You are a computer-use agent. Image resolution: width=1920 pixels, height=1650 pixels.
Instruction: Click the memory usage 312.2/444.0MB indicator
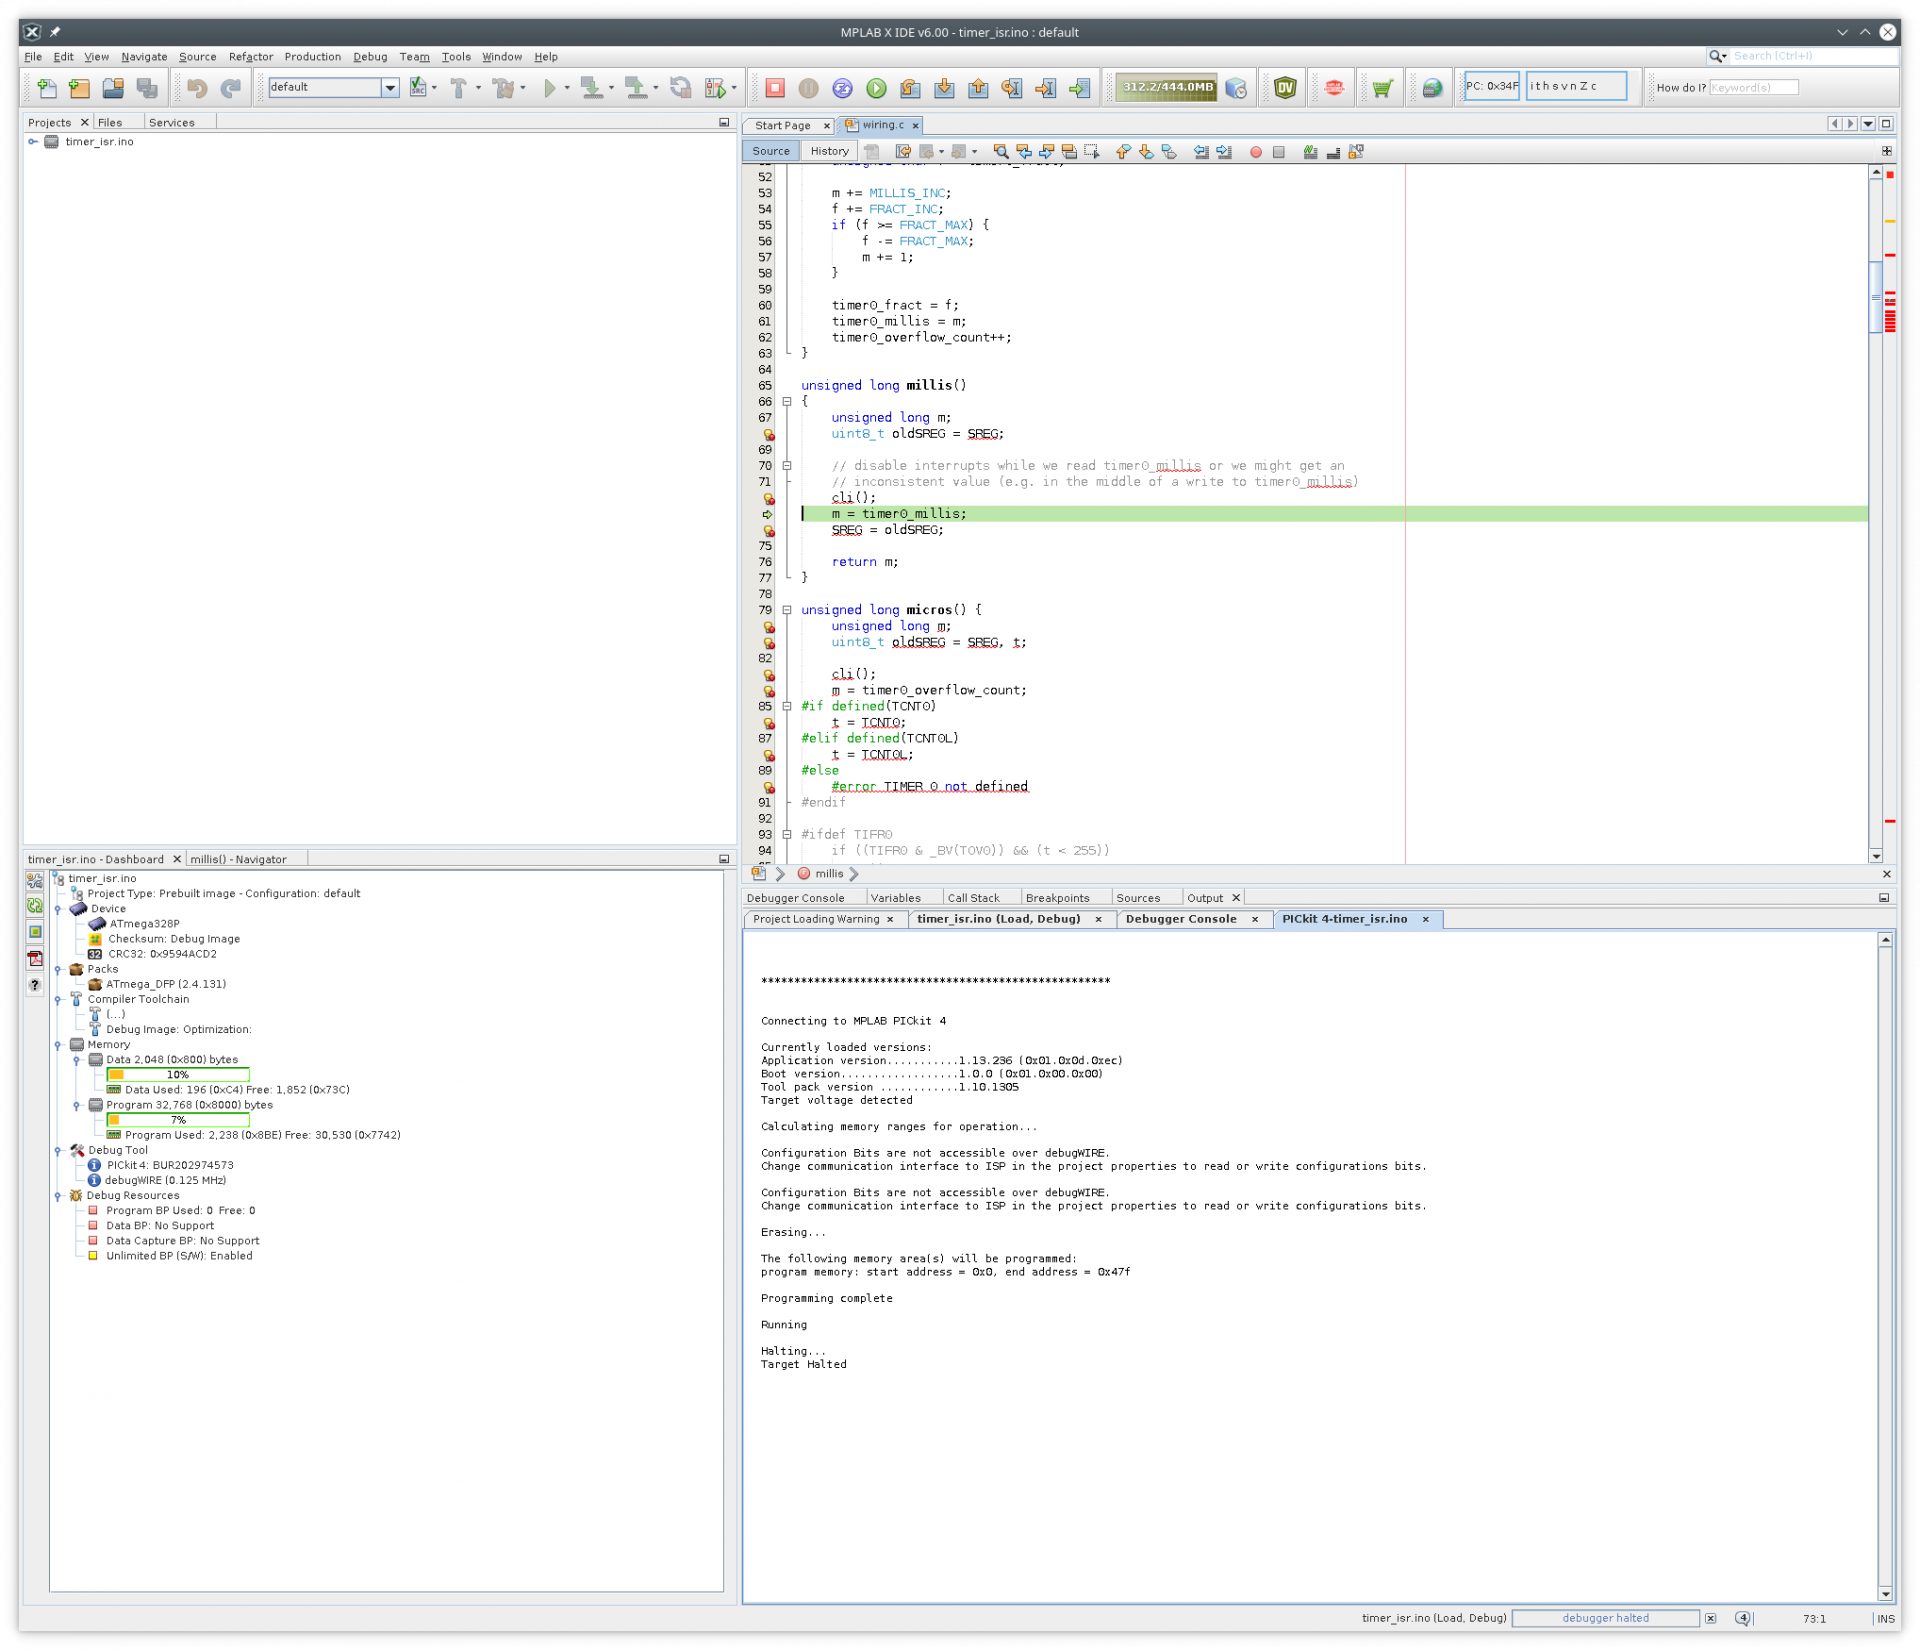[x=1167, y=88]
